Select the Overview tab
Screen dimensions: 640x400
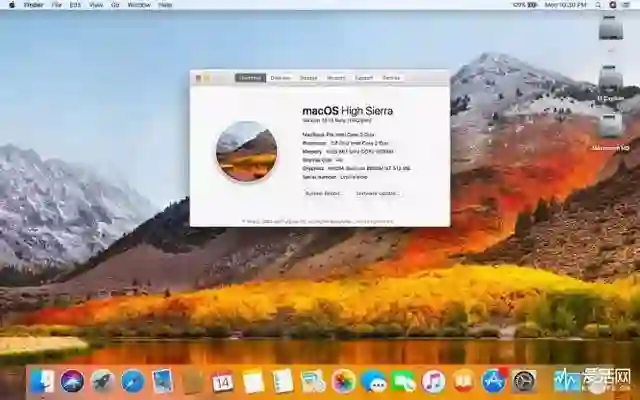click(x=250, y=78)
